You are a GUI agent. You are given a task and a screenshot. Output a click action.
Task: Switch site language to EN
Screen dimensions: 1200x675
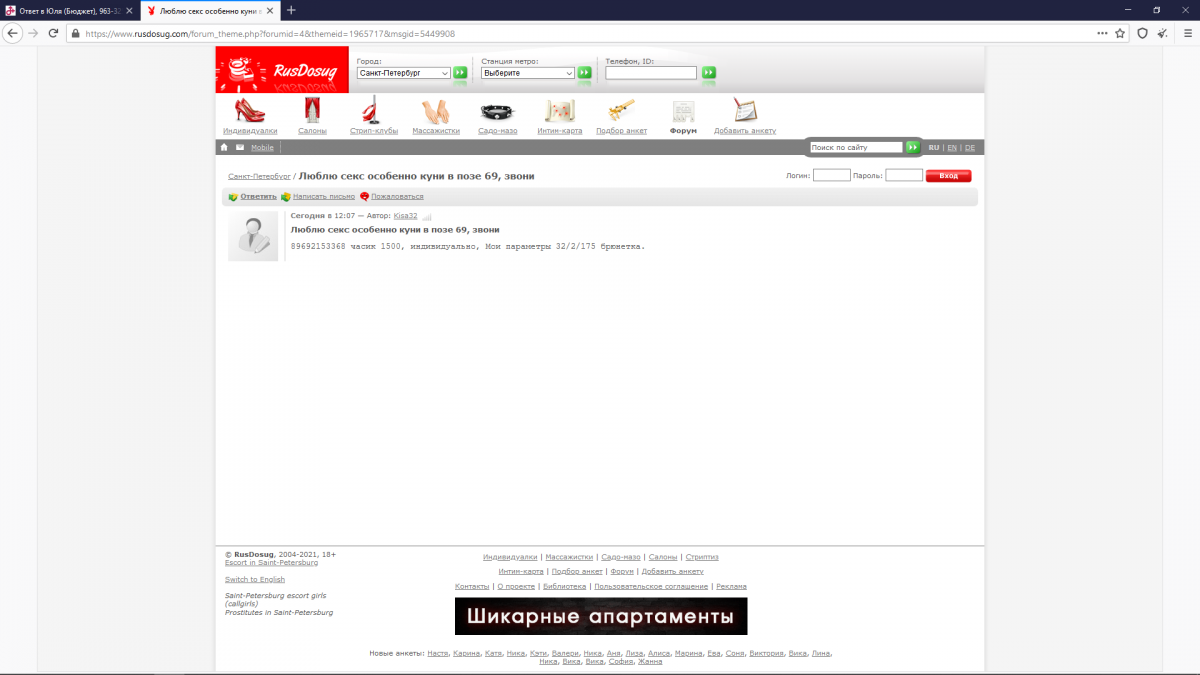coord(952,148)
